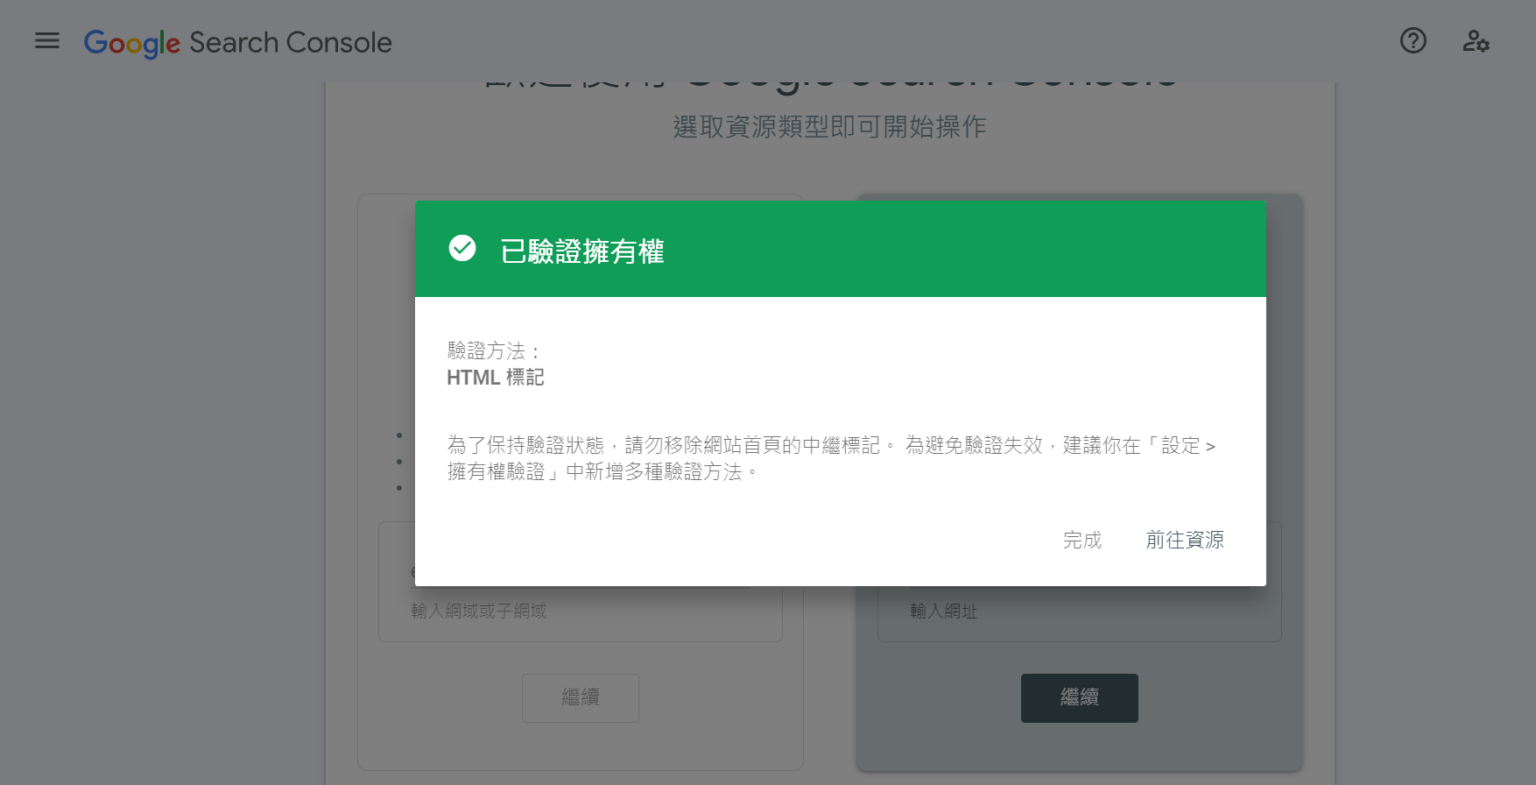Click the green dialog header bar
This screenshot has height=785, width=1536.
(840, 248)
